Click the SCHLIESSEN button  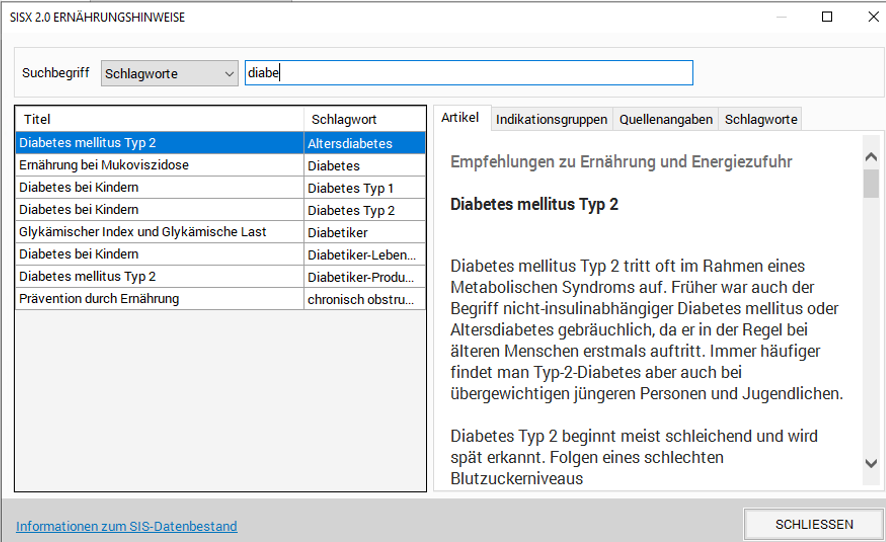tap(814, 524)
